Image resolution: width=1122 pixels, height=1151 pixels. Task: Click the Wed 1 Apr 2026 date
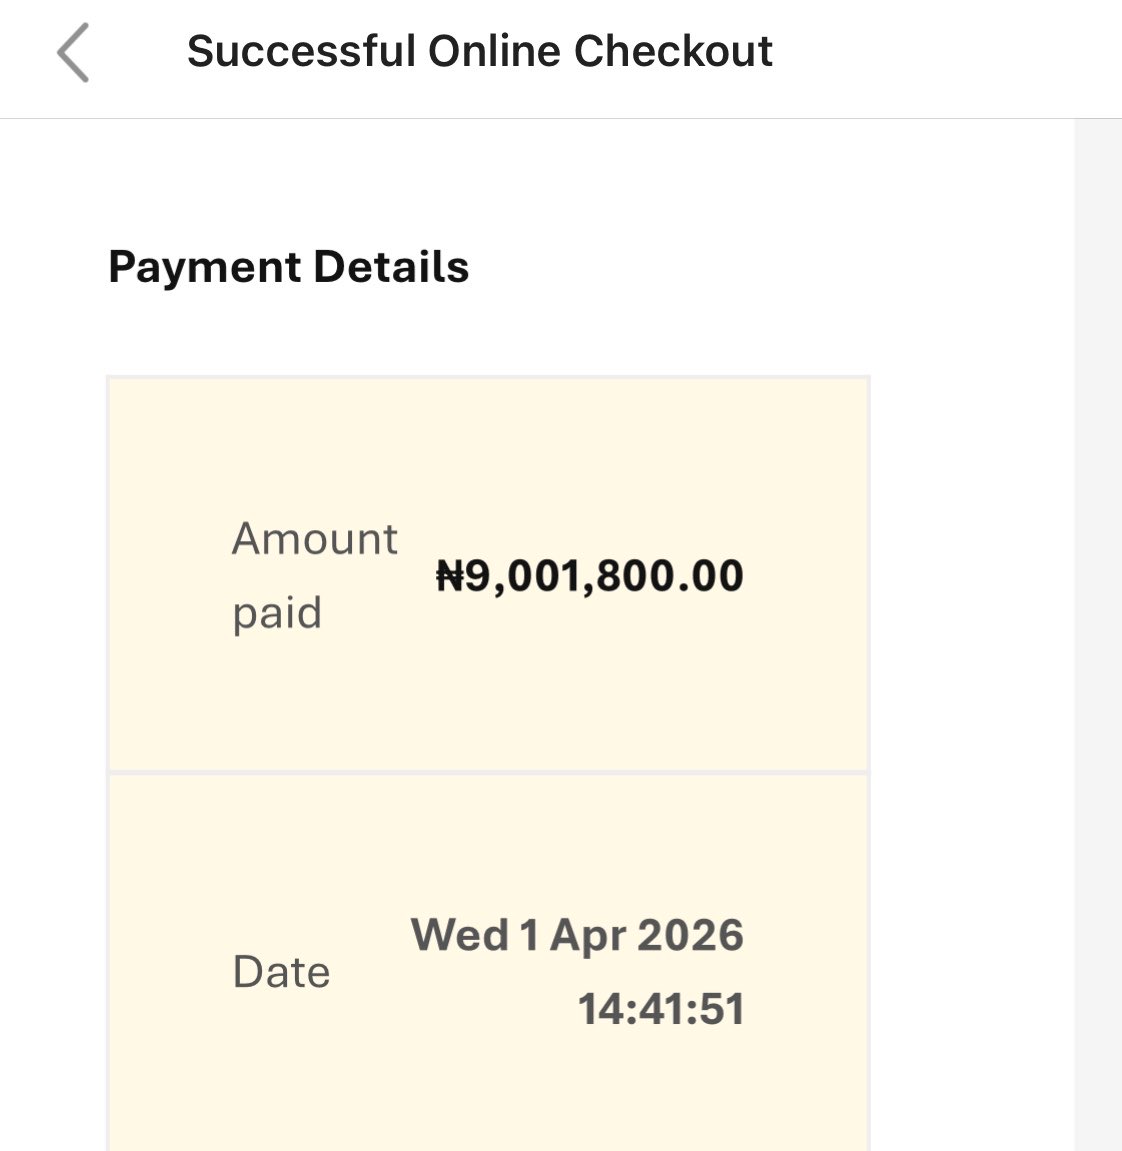(x=577, y=936)
